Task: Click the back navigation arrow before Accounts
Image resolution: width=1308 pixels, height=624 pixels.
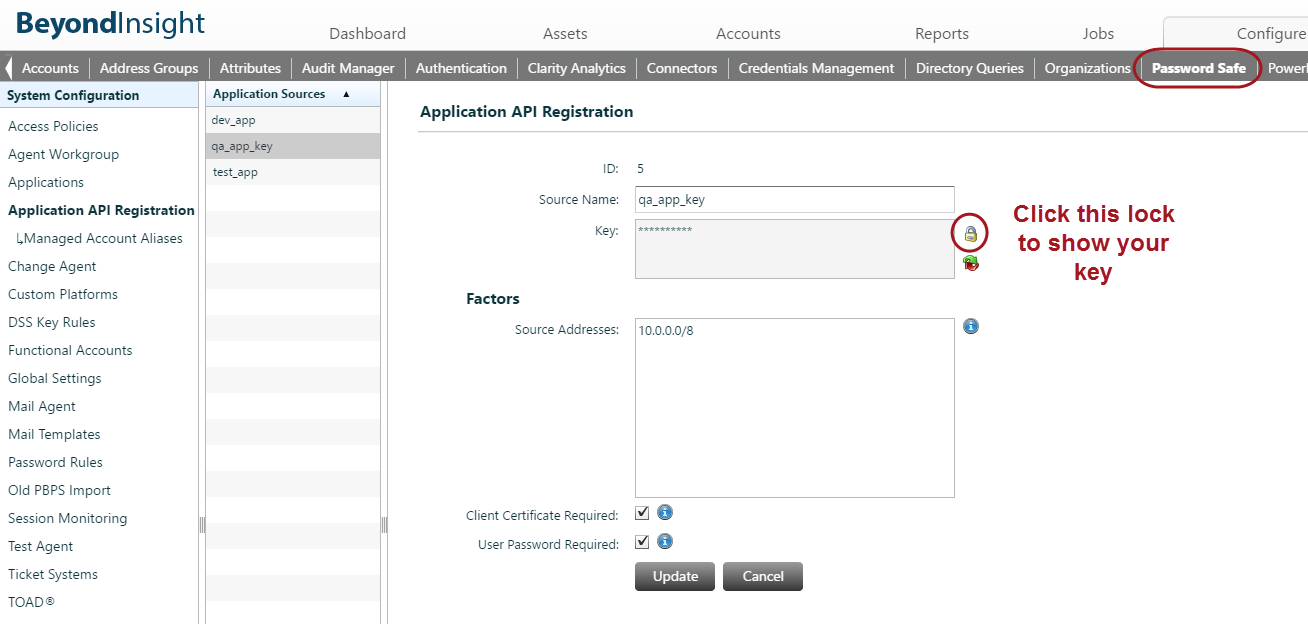Action: pyautogui.click(x=8, y=67)
